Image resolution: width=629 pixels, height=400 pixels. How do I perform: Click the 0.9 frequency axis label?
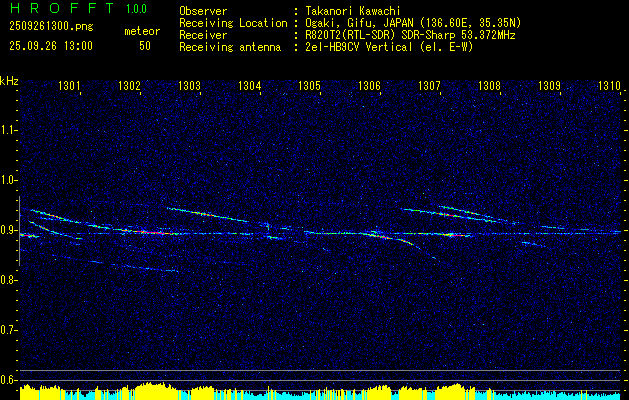(x=8, y=230)
